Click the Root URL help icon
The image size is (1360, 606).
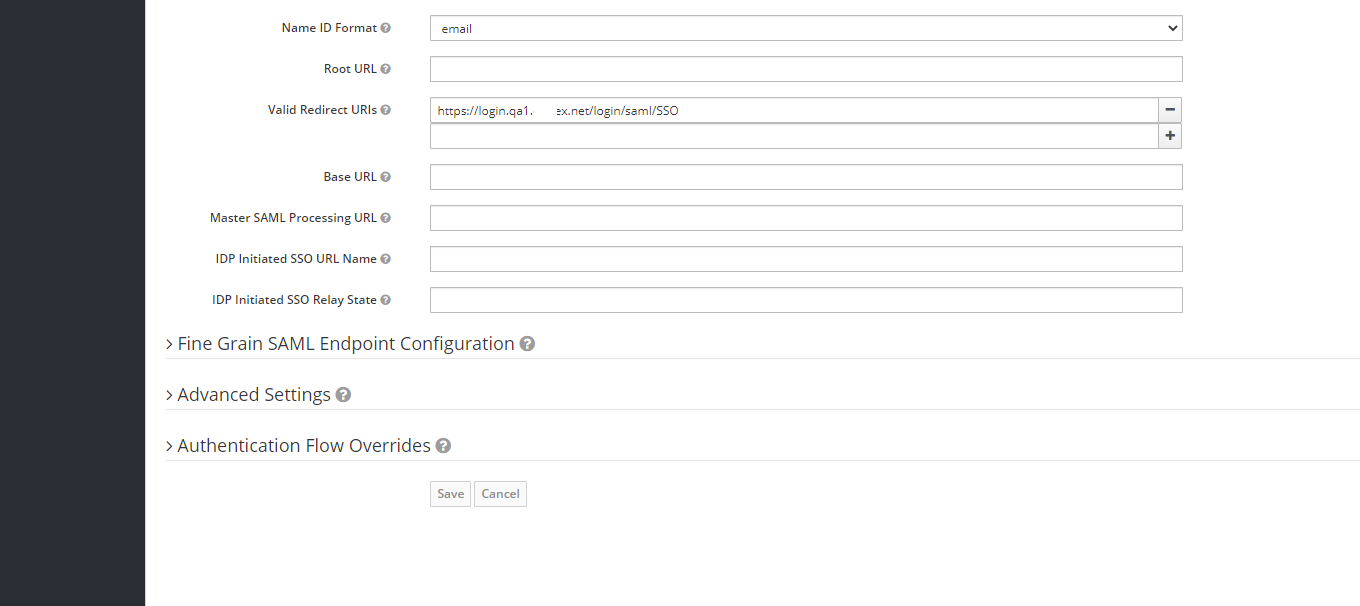pyautogui.click(x=387, y=68)
